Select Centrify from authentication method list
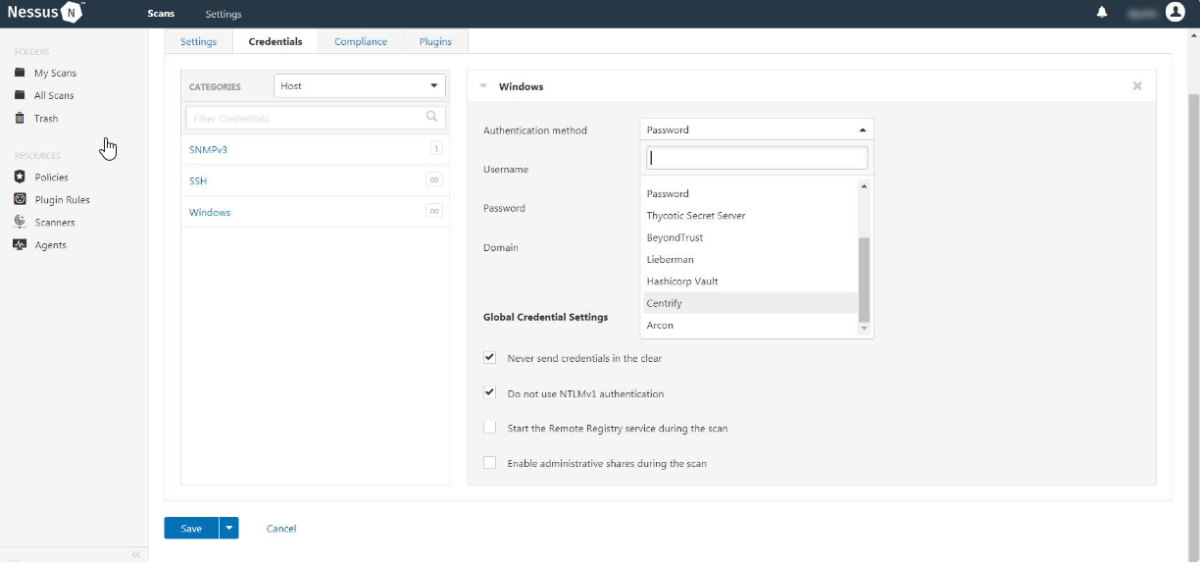The width and height of the screenshot is (1200, 566). tap(664, 303)
